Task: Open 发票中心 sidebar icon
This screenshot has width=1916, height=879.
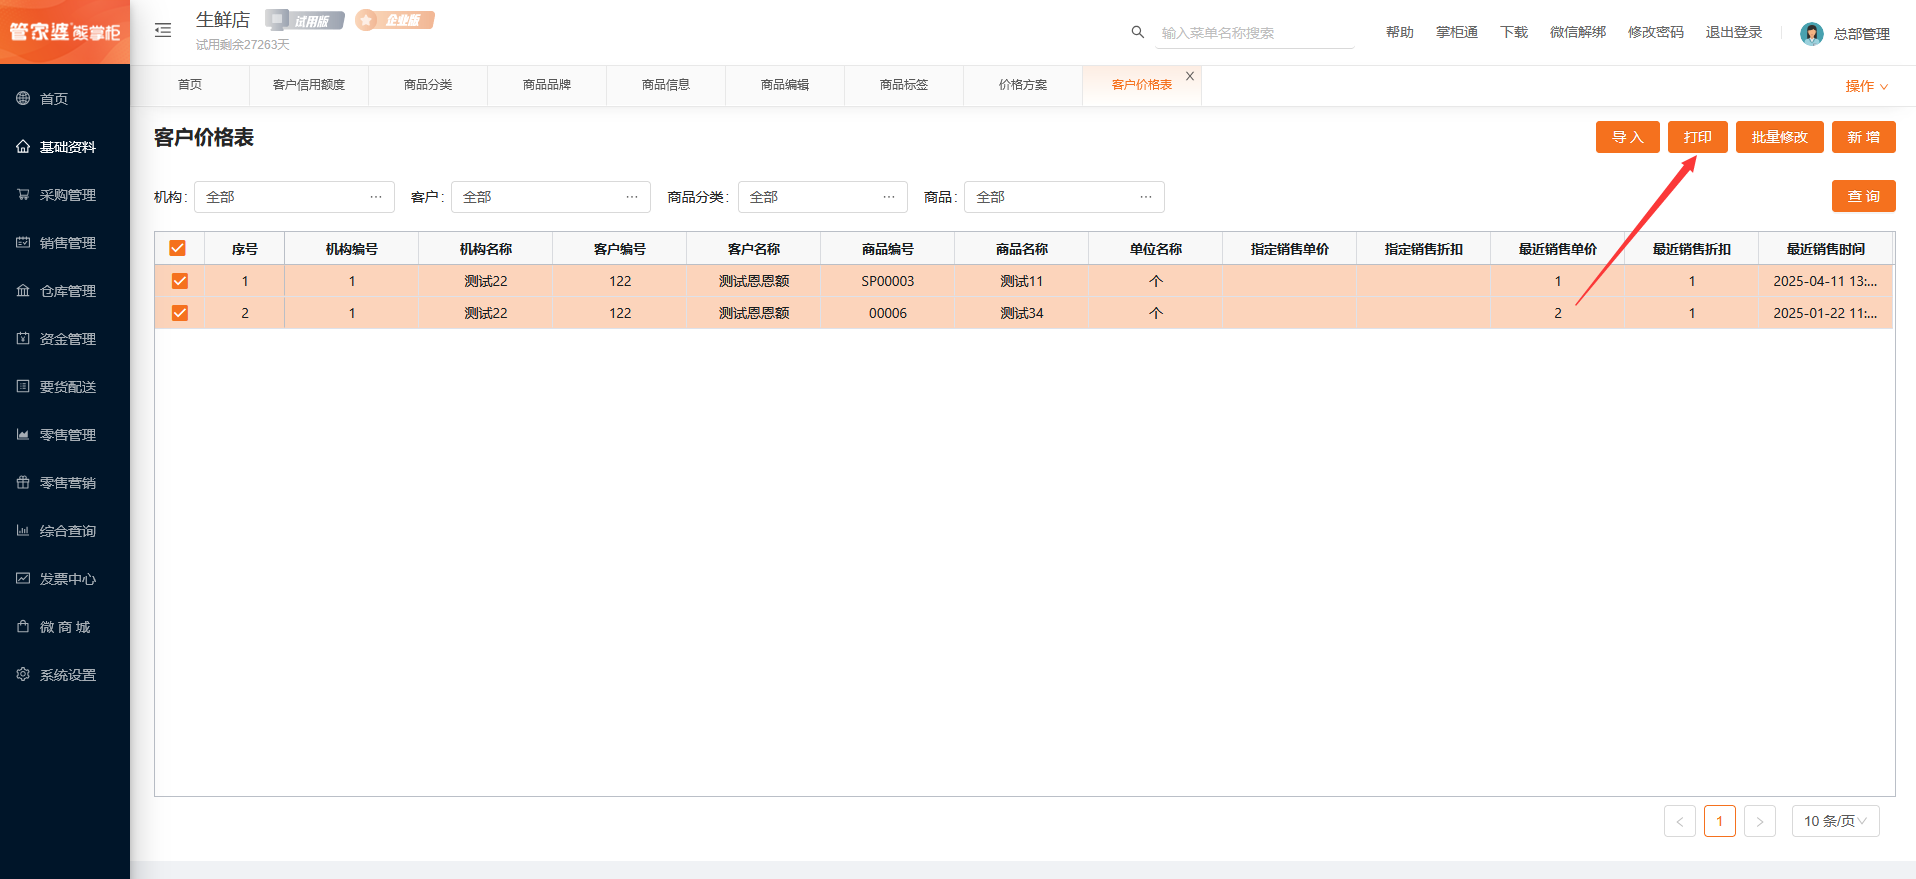Action: pyautogui.click(x=23, y=579)
